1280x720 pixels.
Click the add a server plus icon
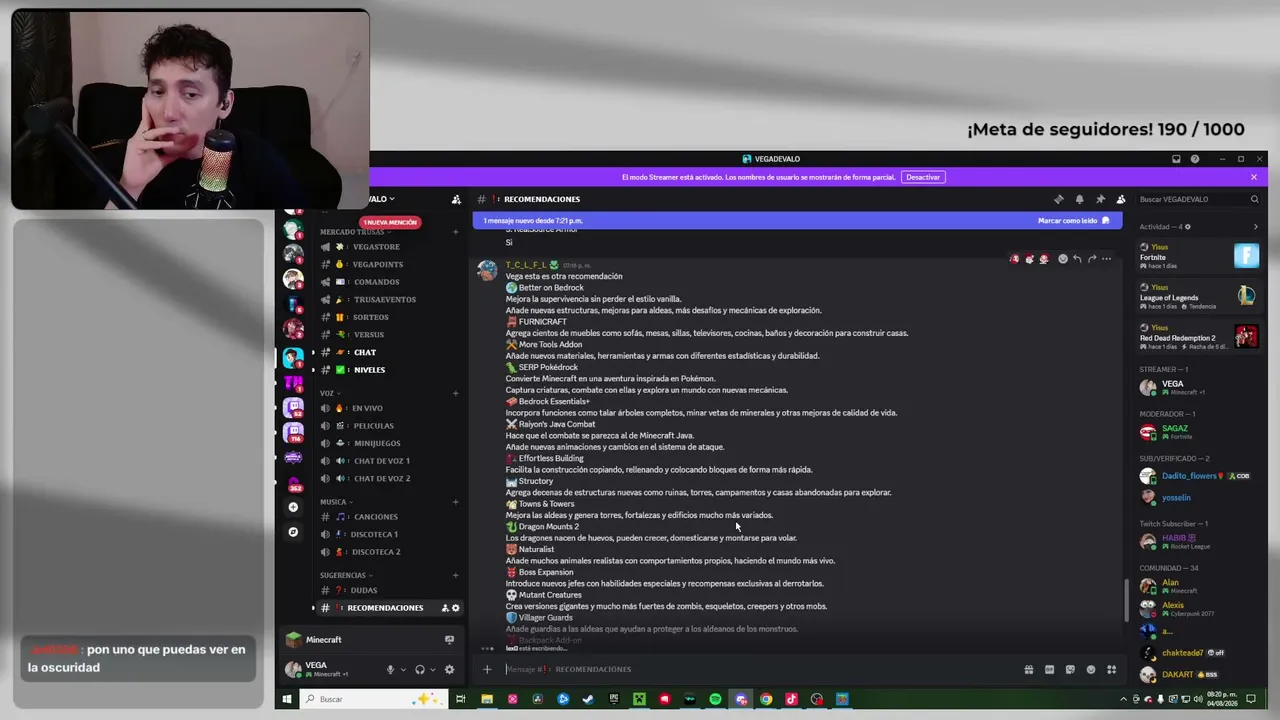pos(293,507)
